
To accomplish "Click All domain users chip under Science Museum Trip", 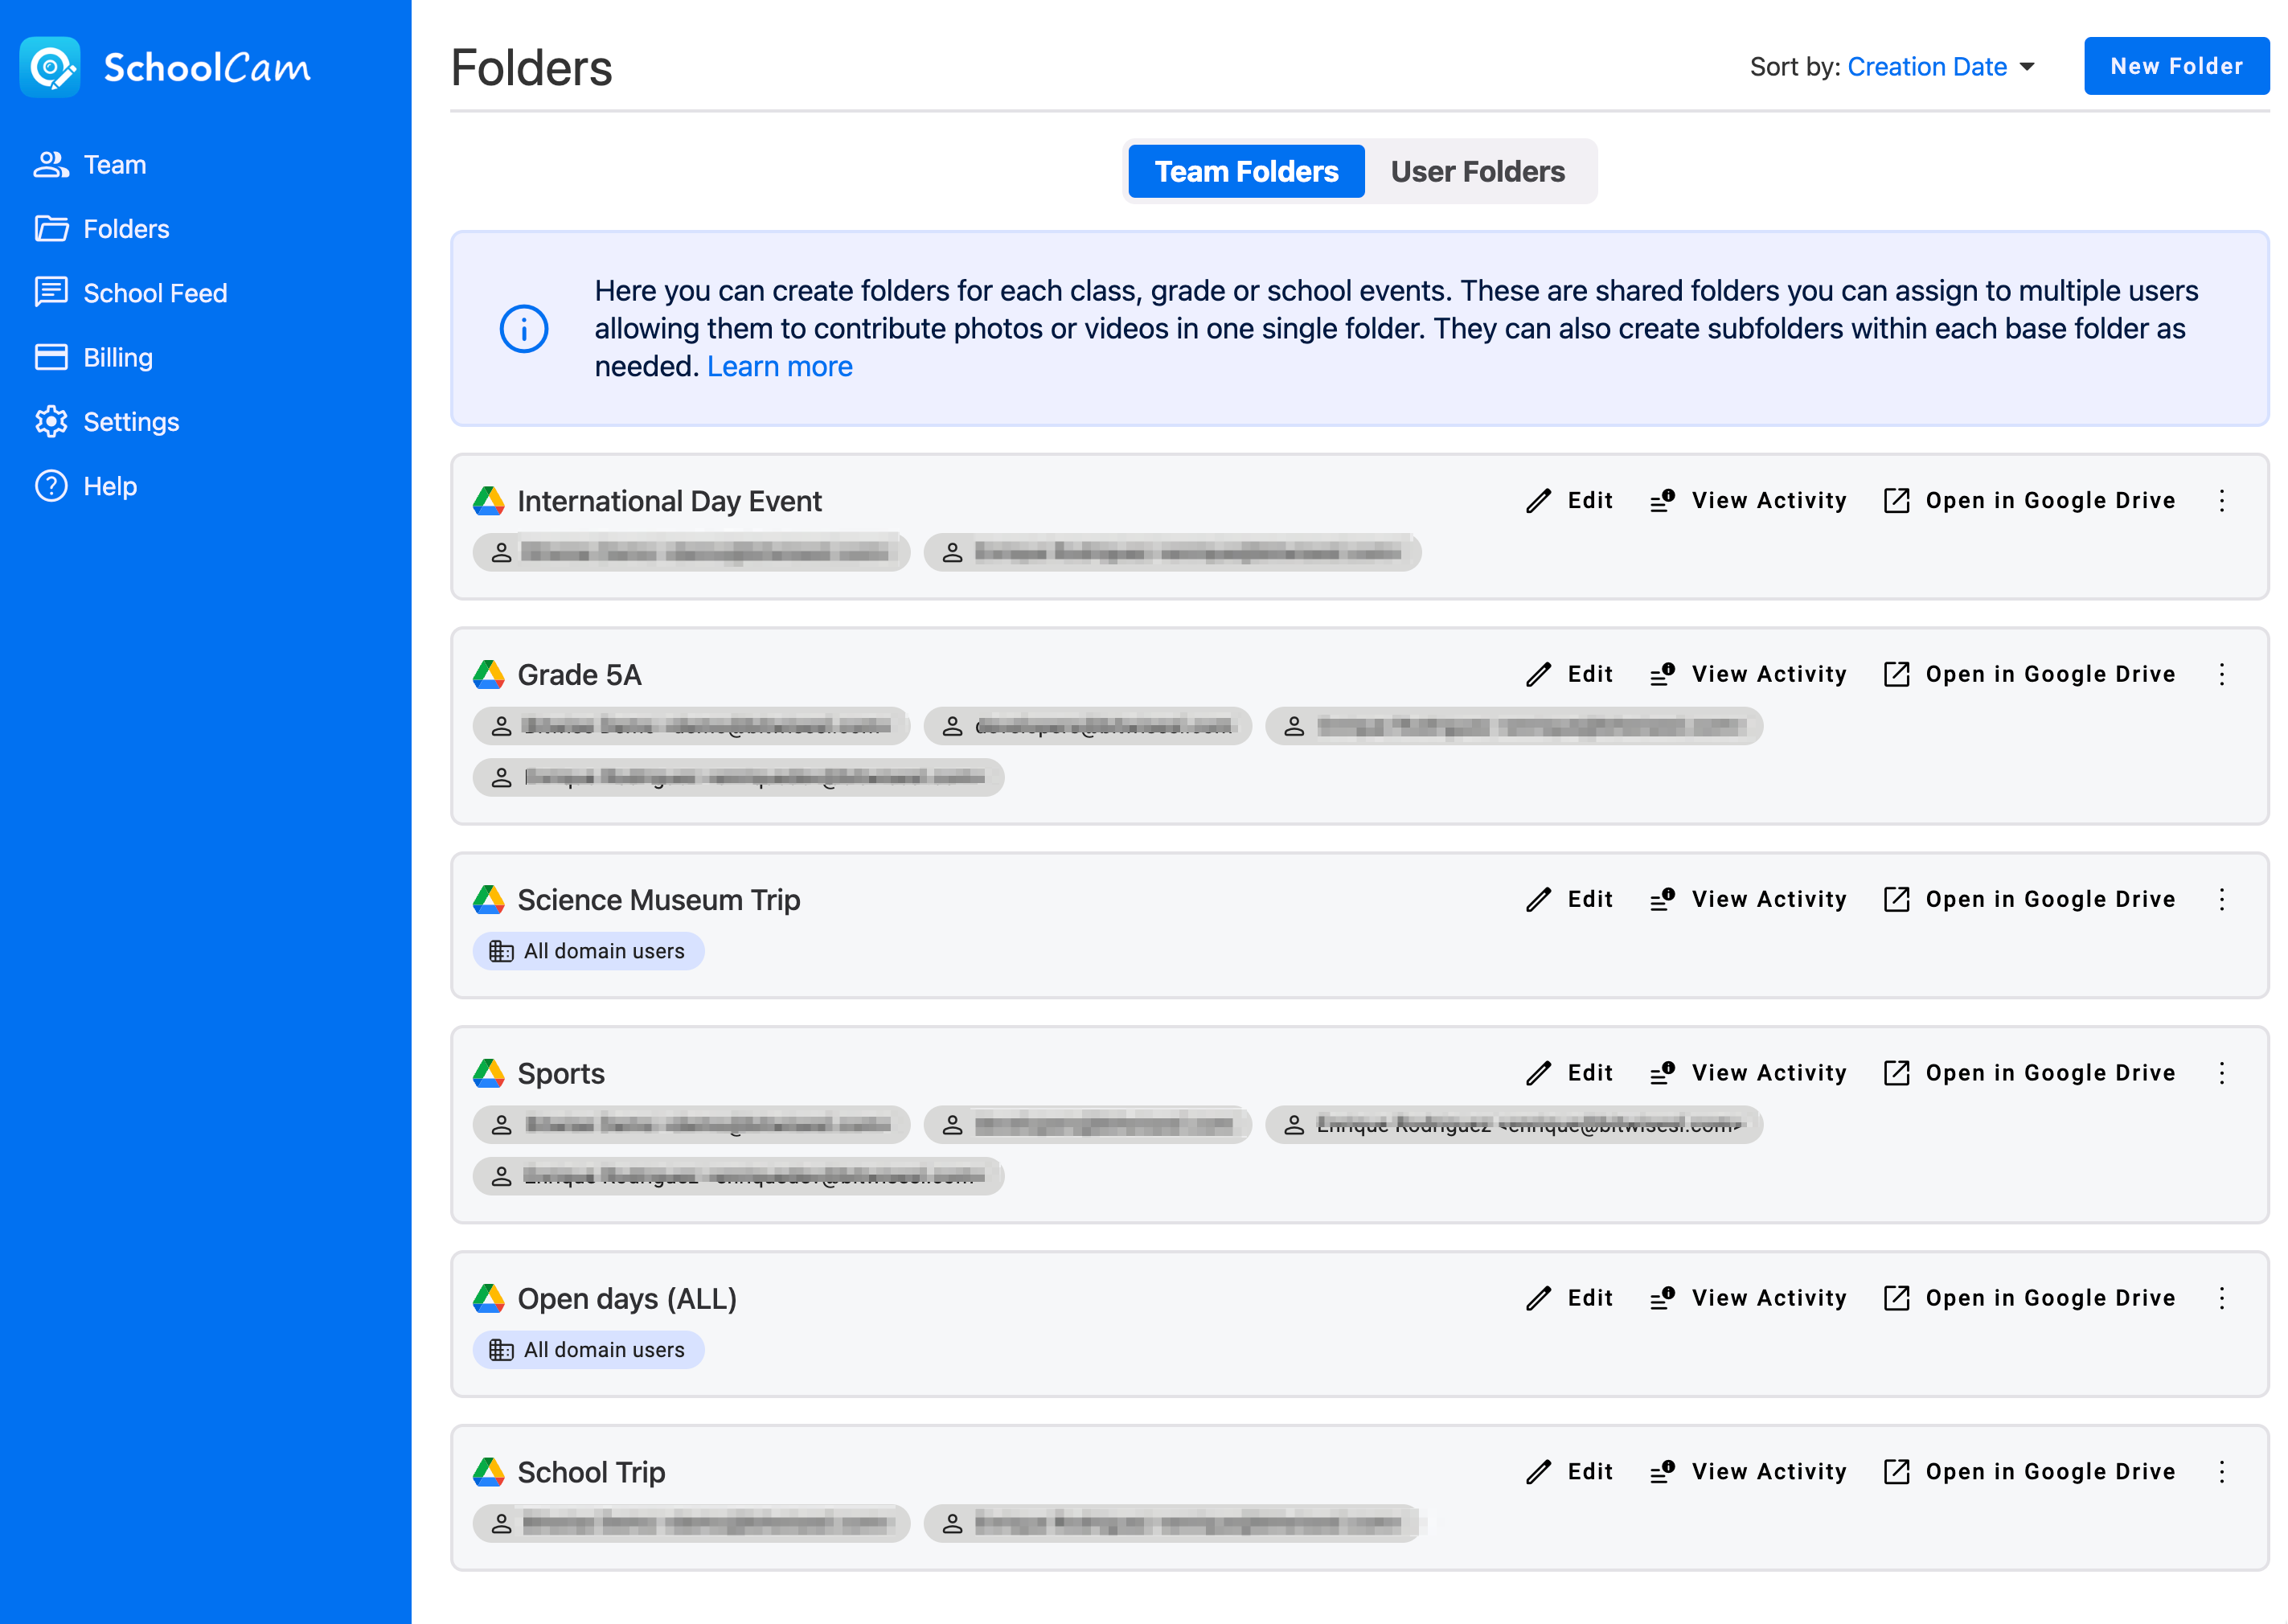I will click(588, 951).
